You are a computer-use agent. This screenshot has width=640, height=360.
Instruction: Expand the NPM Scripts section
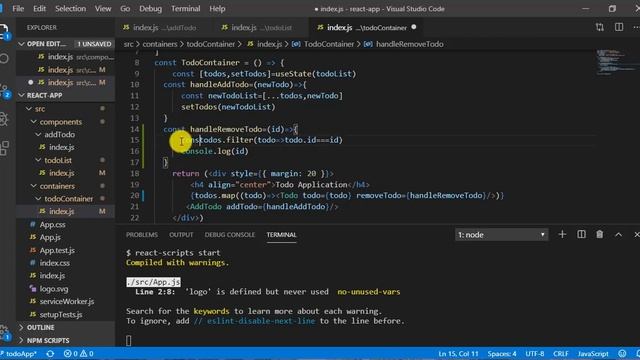click(x=65, y=340)
